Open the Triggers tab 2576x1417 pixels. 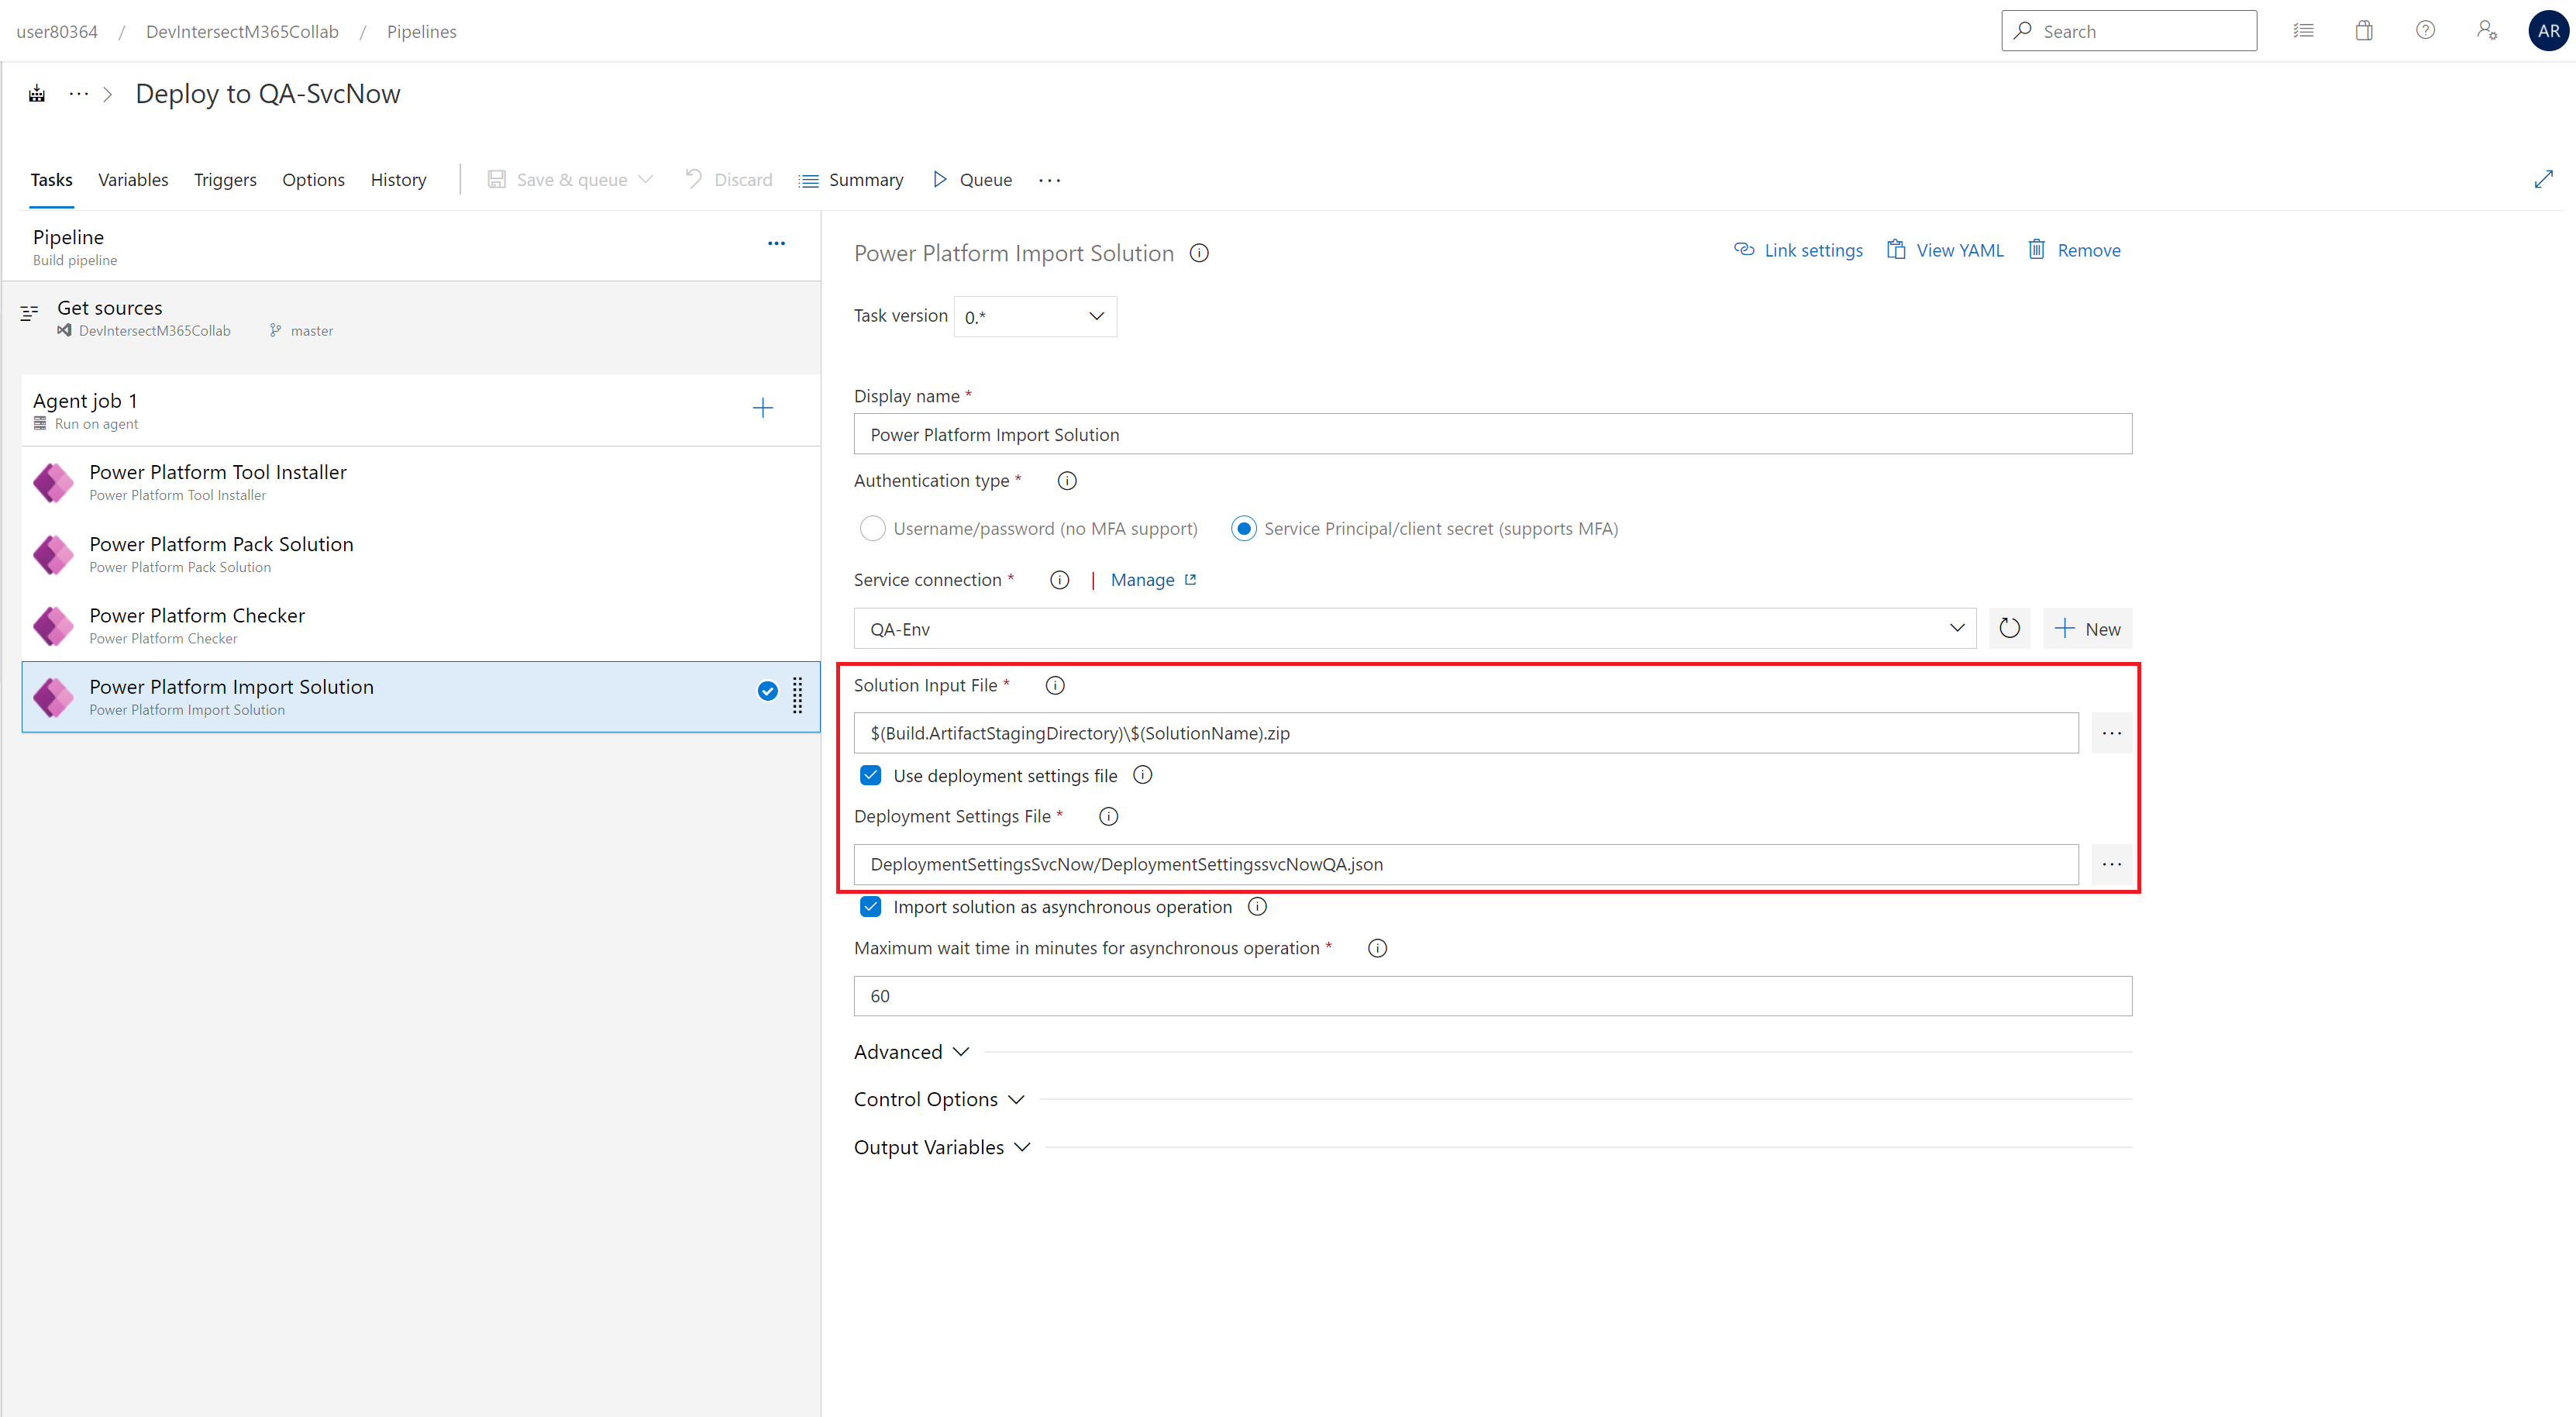[225, 180]
